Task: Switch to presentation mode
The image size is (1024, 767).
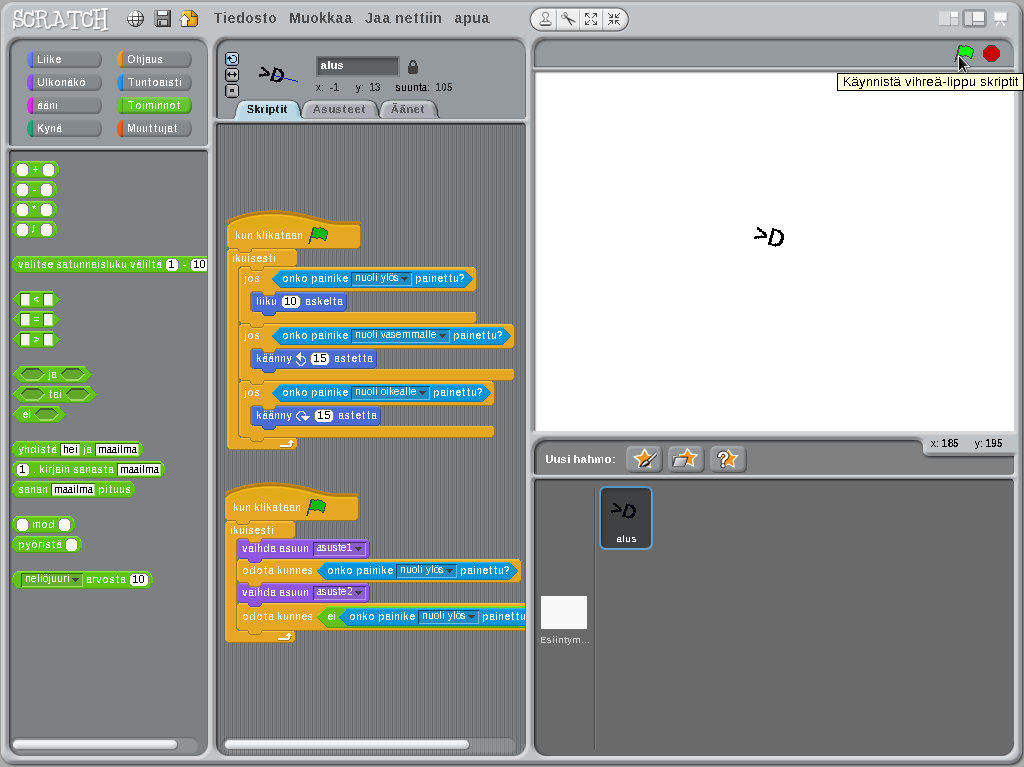Action: [x=1000, y=19]
